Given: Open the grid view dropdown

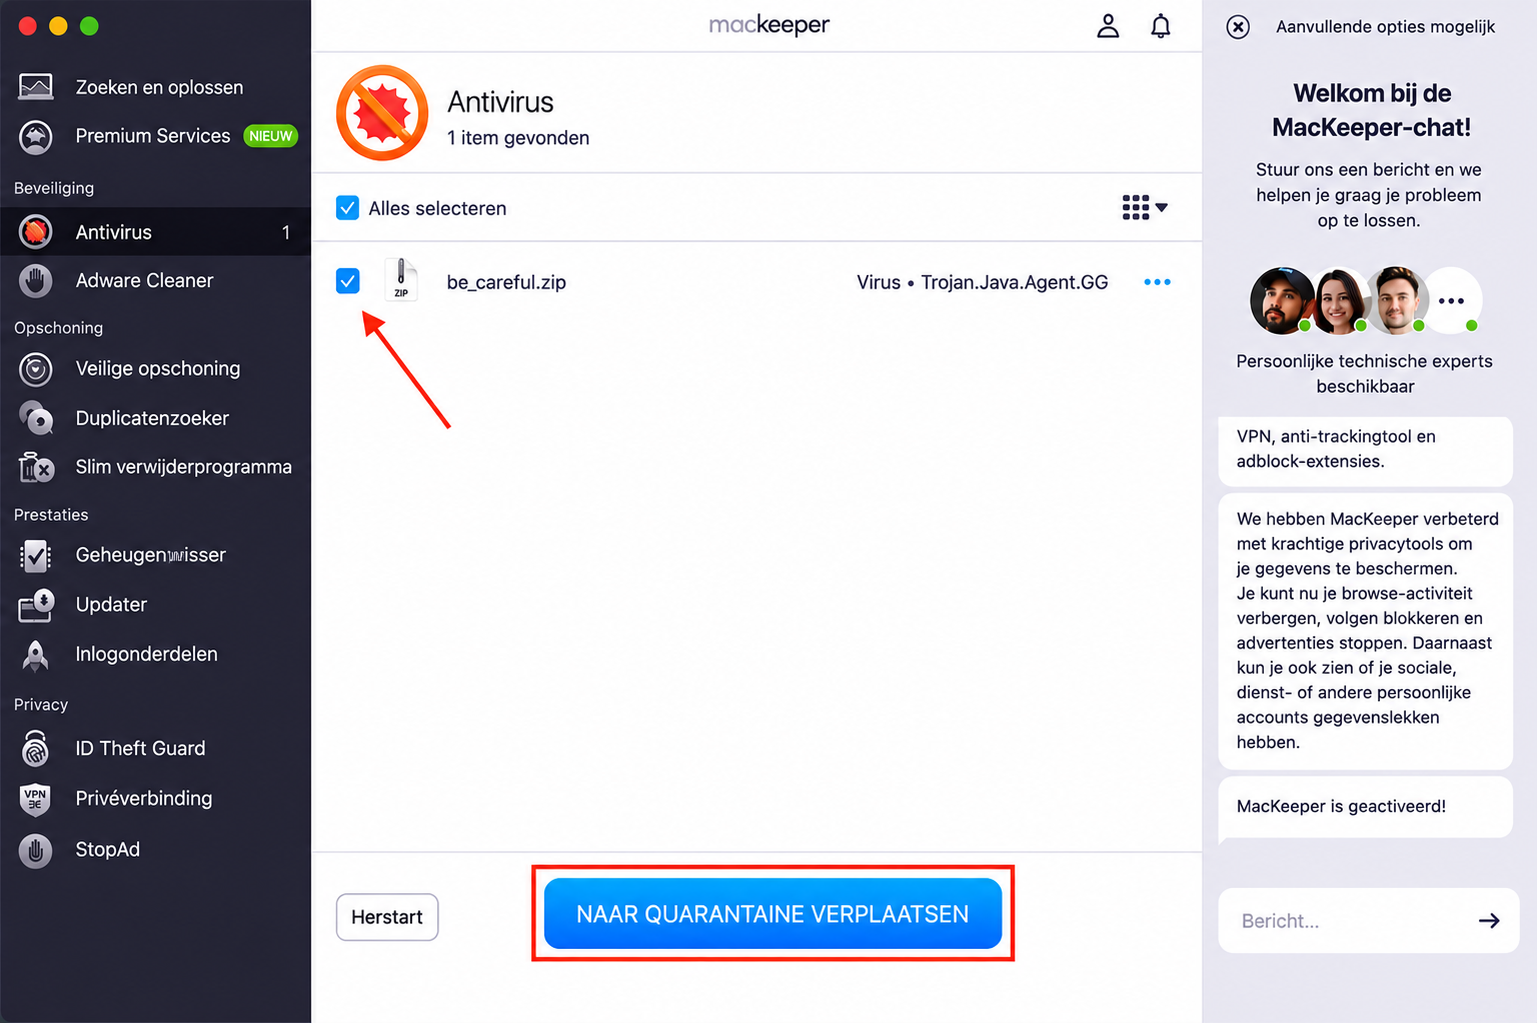Looking at the screenshot, I should coord(1145,207).
